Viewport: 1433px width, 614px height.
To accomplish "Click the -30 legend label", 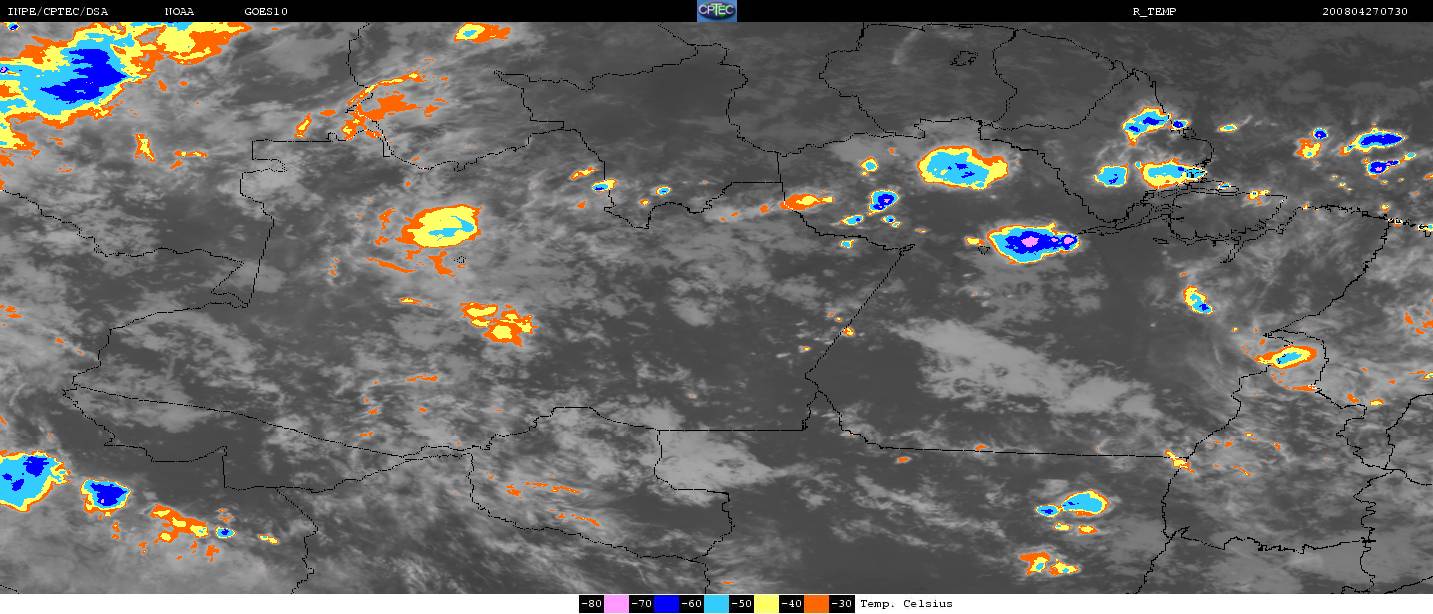I will pos(842,603).
